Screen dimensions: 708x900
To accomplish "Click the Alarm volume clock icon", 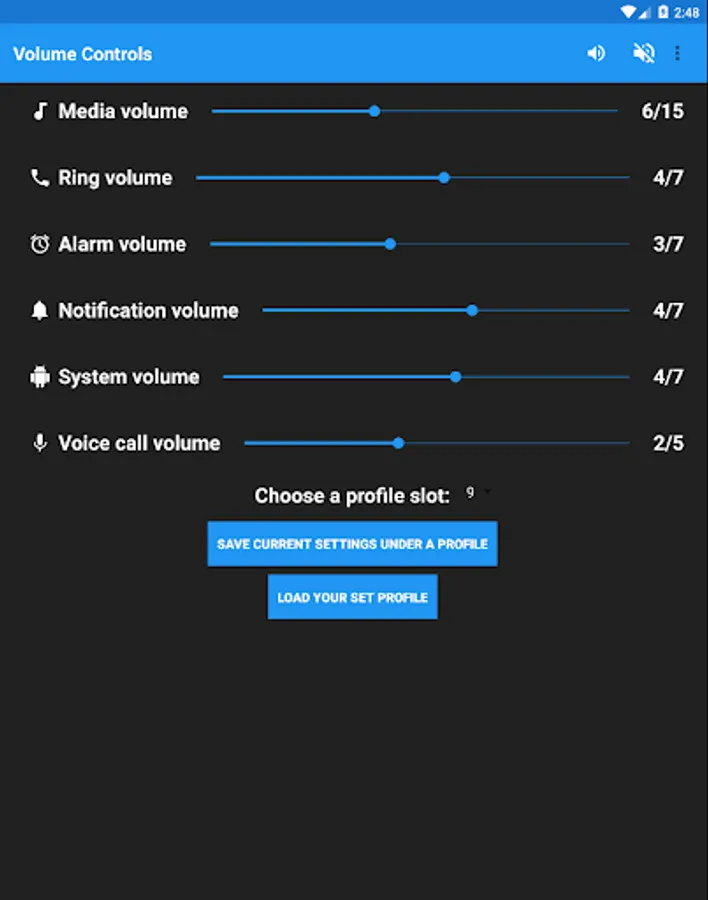I will 40,244.
